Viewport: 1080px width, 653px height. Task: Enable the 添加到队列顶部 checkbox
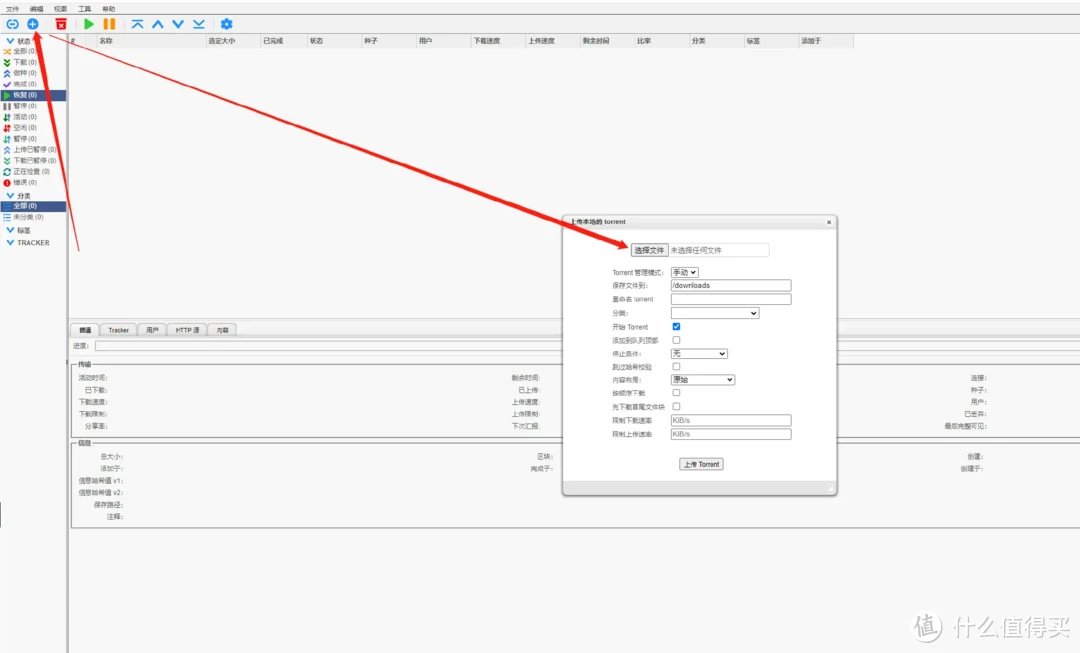point(677,340)
